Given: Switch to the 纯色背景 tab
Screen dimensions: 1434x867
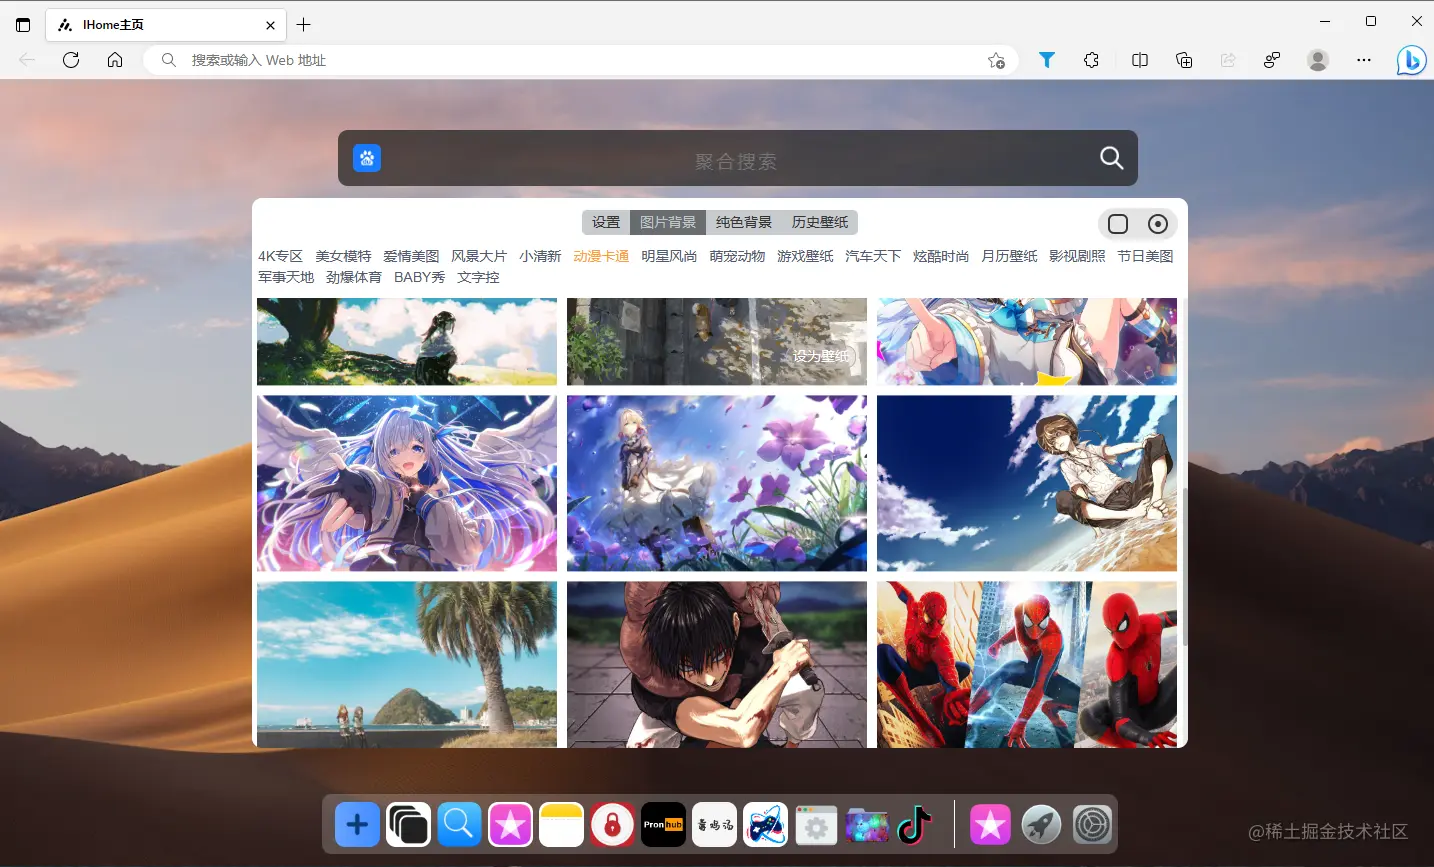Looking at the screenshot, I should (x=744, y=222).
